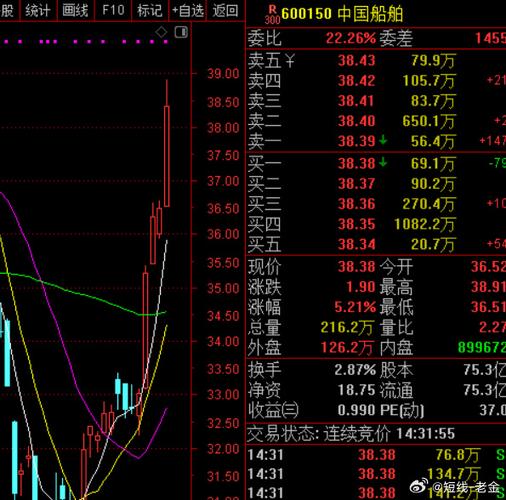The width and height of the screenshot is (506, 500).
Task: Select 买二 price 38.37
Action: tap(356, 184)
